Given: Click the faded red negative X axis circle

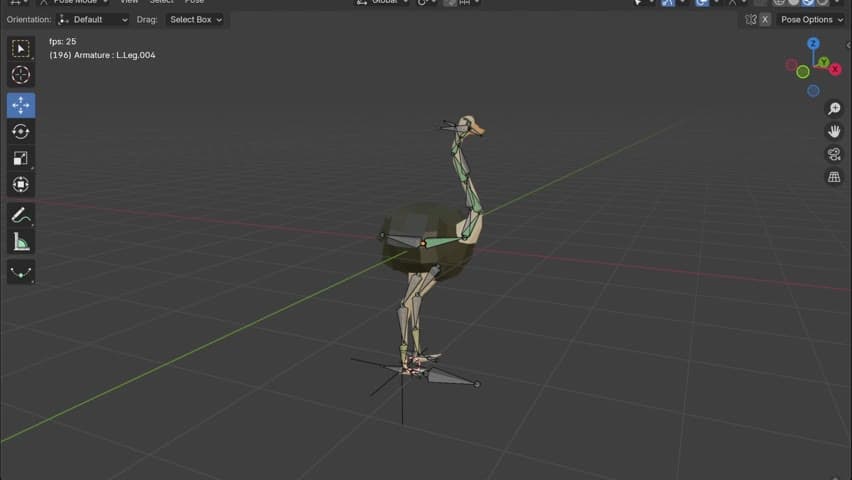Looking at the screenshot, I should 792,66.
